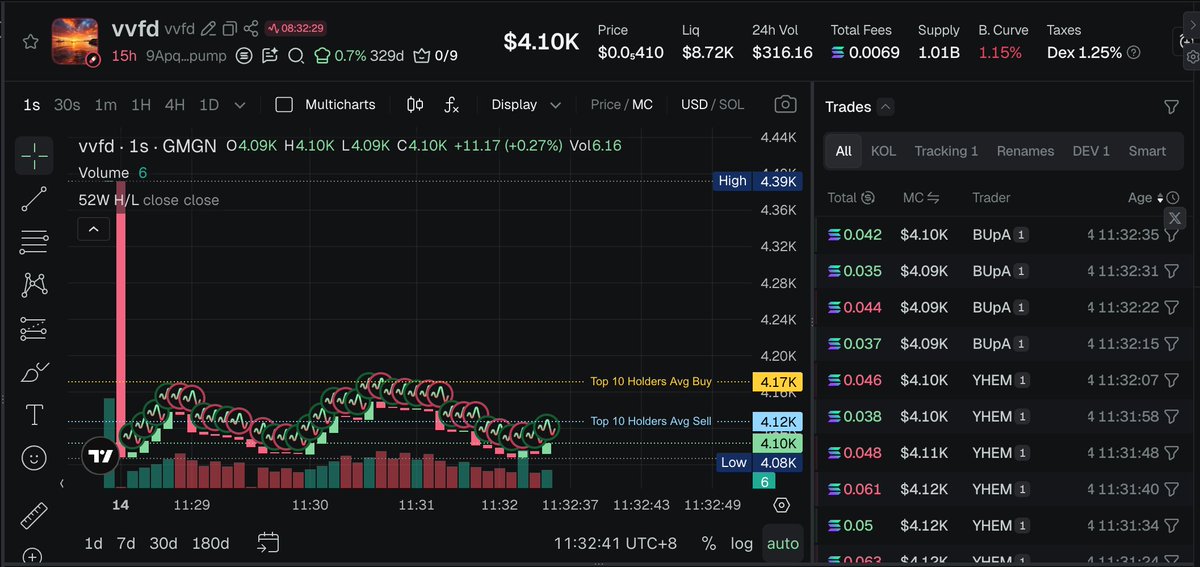1200x567 pixels.
Task: Enable the Multicharts checkbox
Action: tap(284, 104)
